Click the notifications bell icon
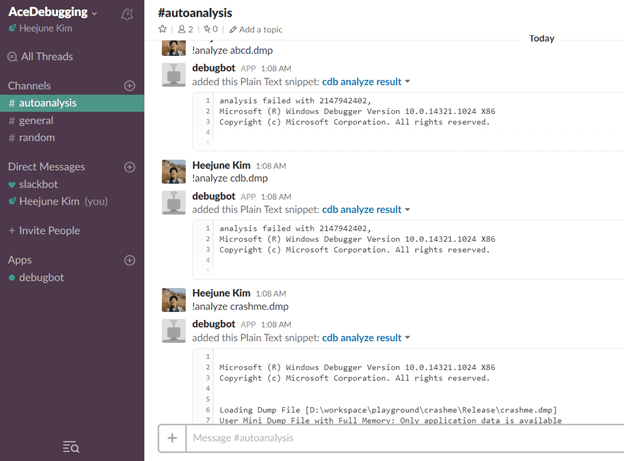 [x=126, y=14]
